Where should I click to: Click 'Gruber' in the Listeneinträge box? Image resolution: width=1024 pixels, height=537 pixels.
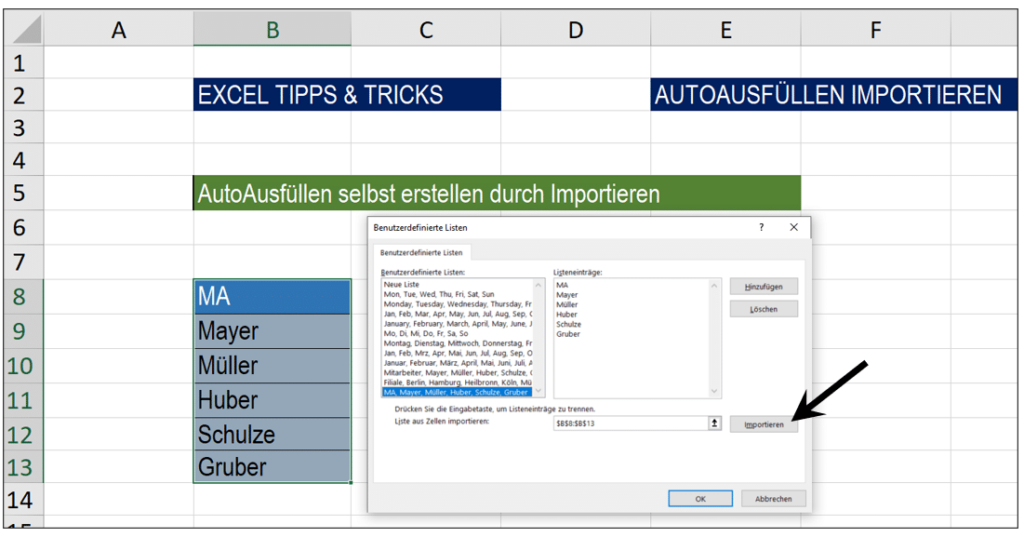(x=568, y=334)
